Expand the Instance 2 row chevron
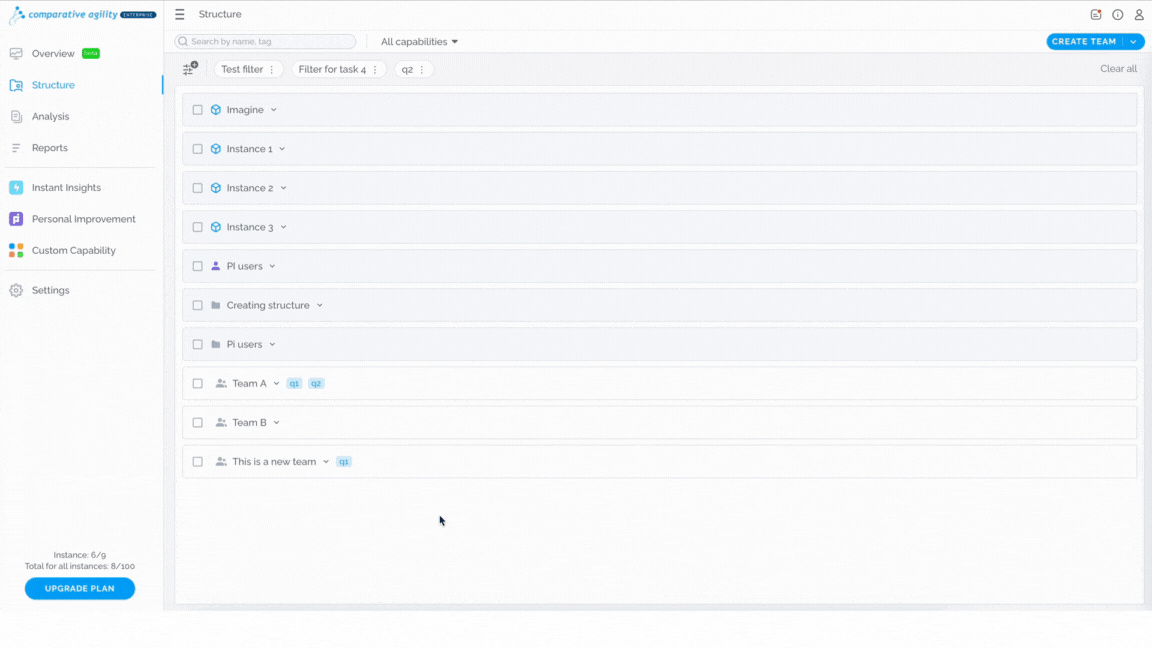Screen dimensions: 1152x648 tap(284, 188)
